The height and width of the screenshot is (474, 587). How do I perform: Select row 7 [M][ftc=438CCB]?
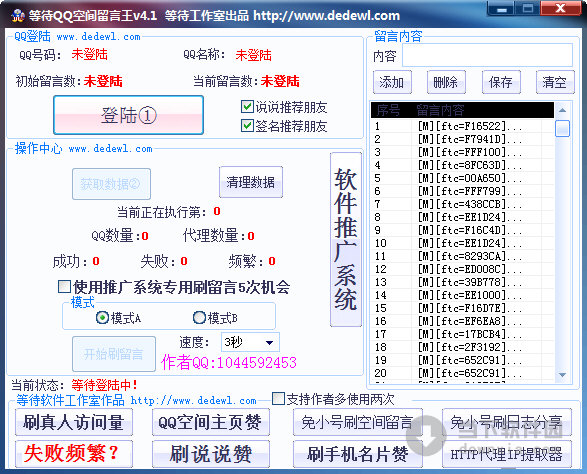pyautogui.click(x=462, y=204)
